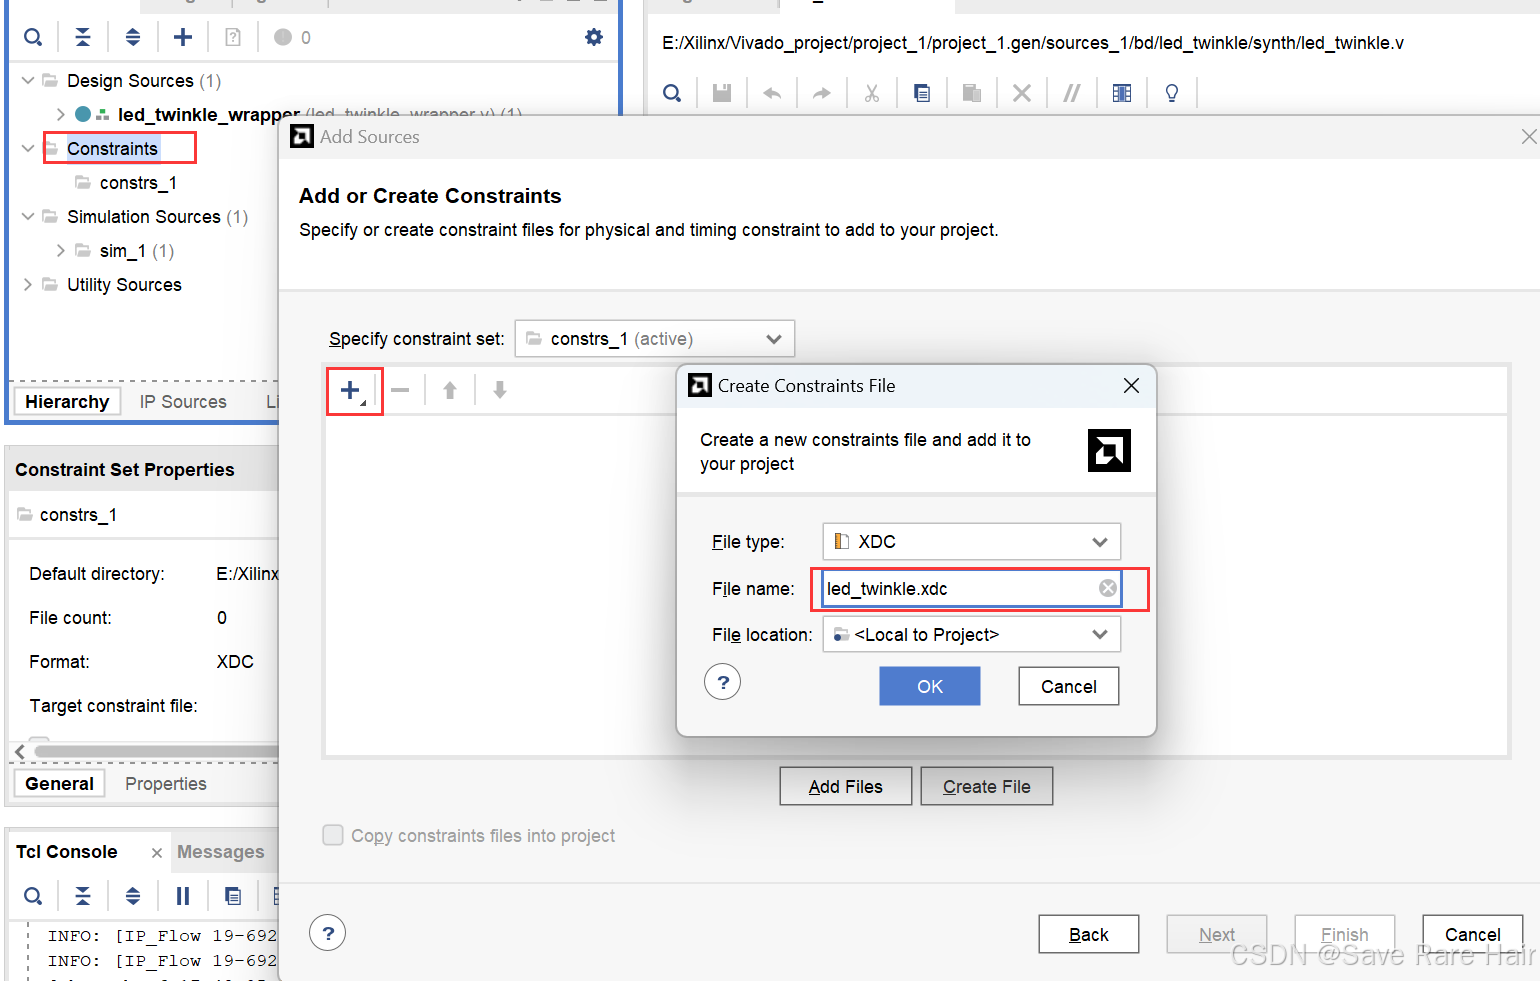The width and height of the screenshot is (1540, 981).
Task: Click search icon in Sources panel
Action: coord(33,37)
